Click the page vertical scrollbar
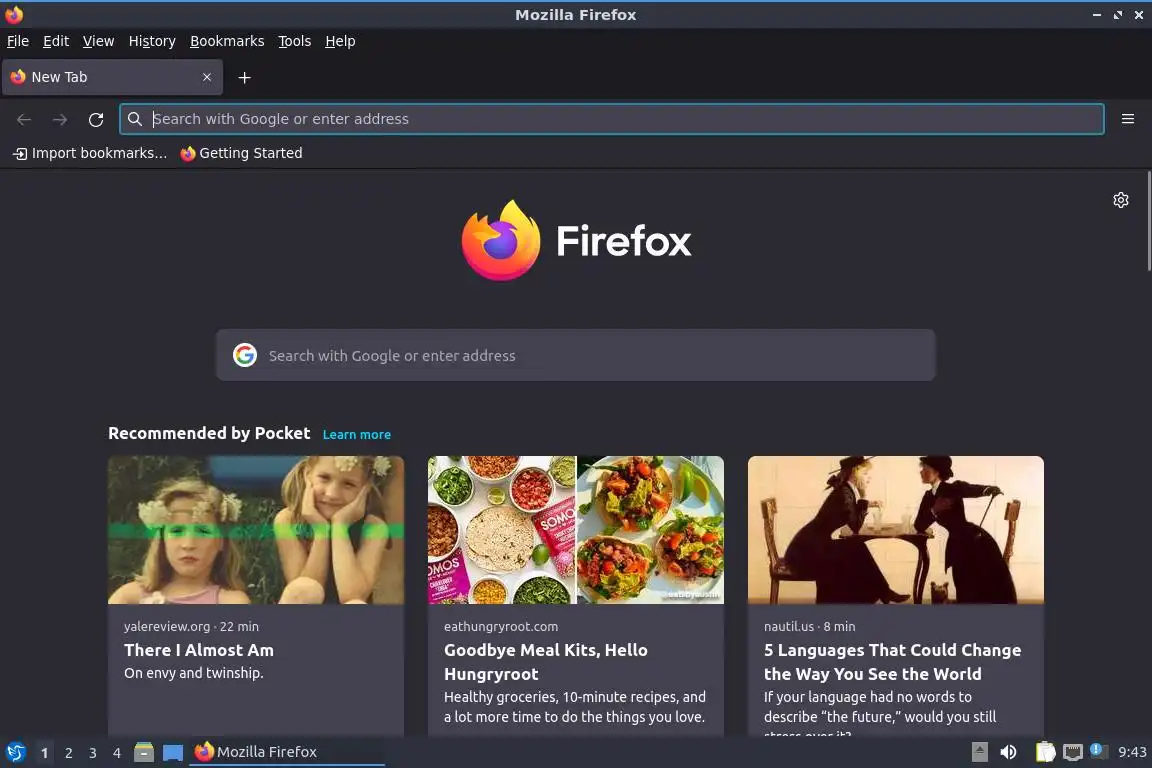The width and height of the screenshot is (1152, 768). [x=1148, y=220]
